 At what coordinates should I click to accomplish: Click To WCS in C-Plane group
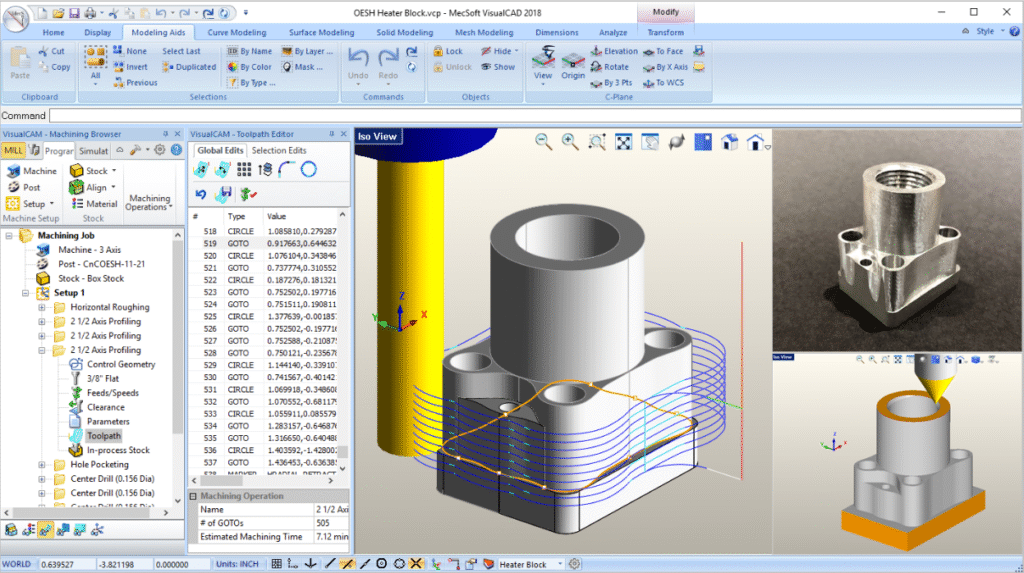(x=664, y=82)
